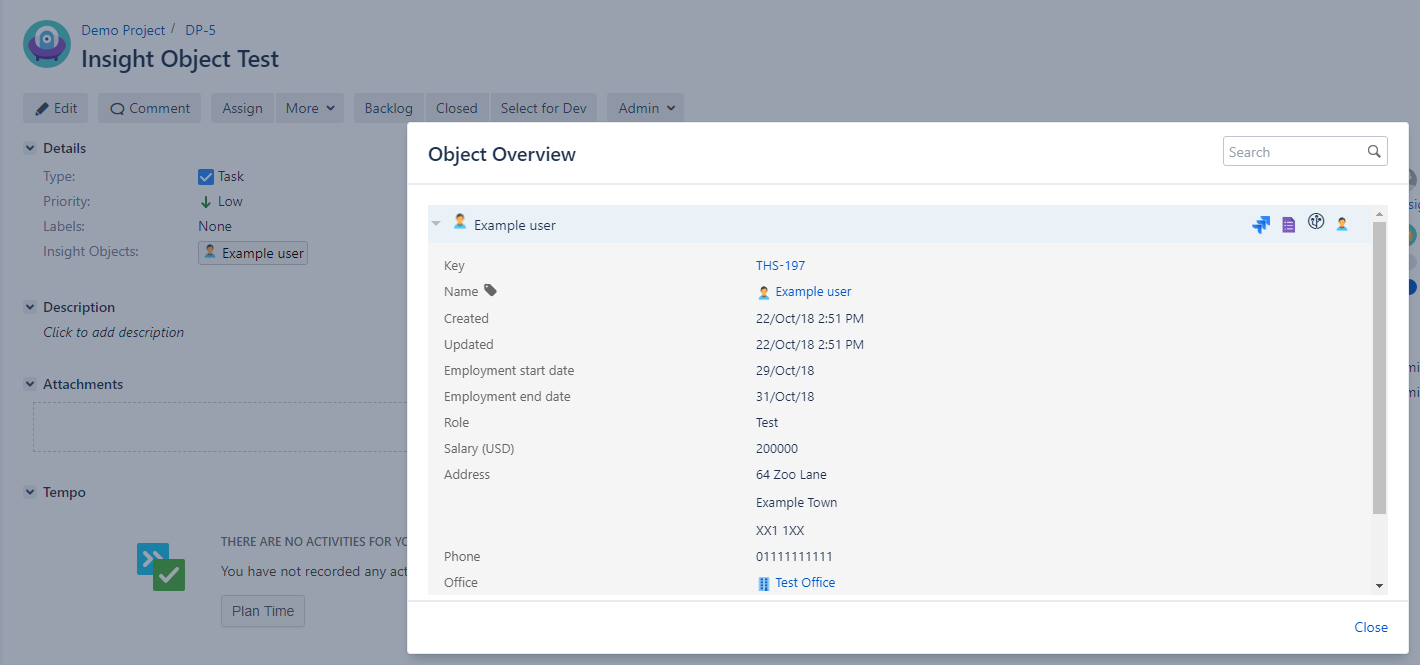Image resolution: width=1420 pixels, height=665 pixels.
Task: Click the scroll down arrow in object list
Action: [x=1379, y=586]
